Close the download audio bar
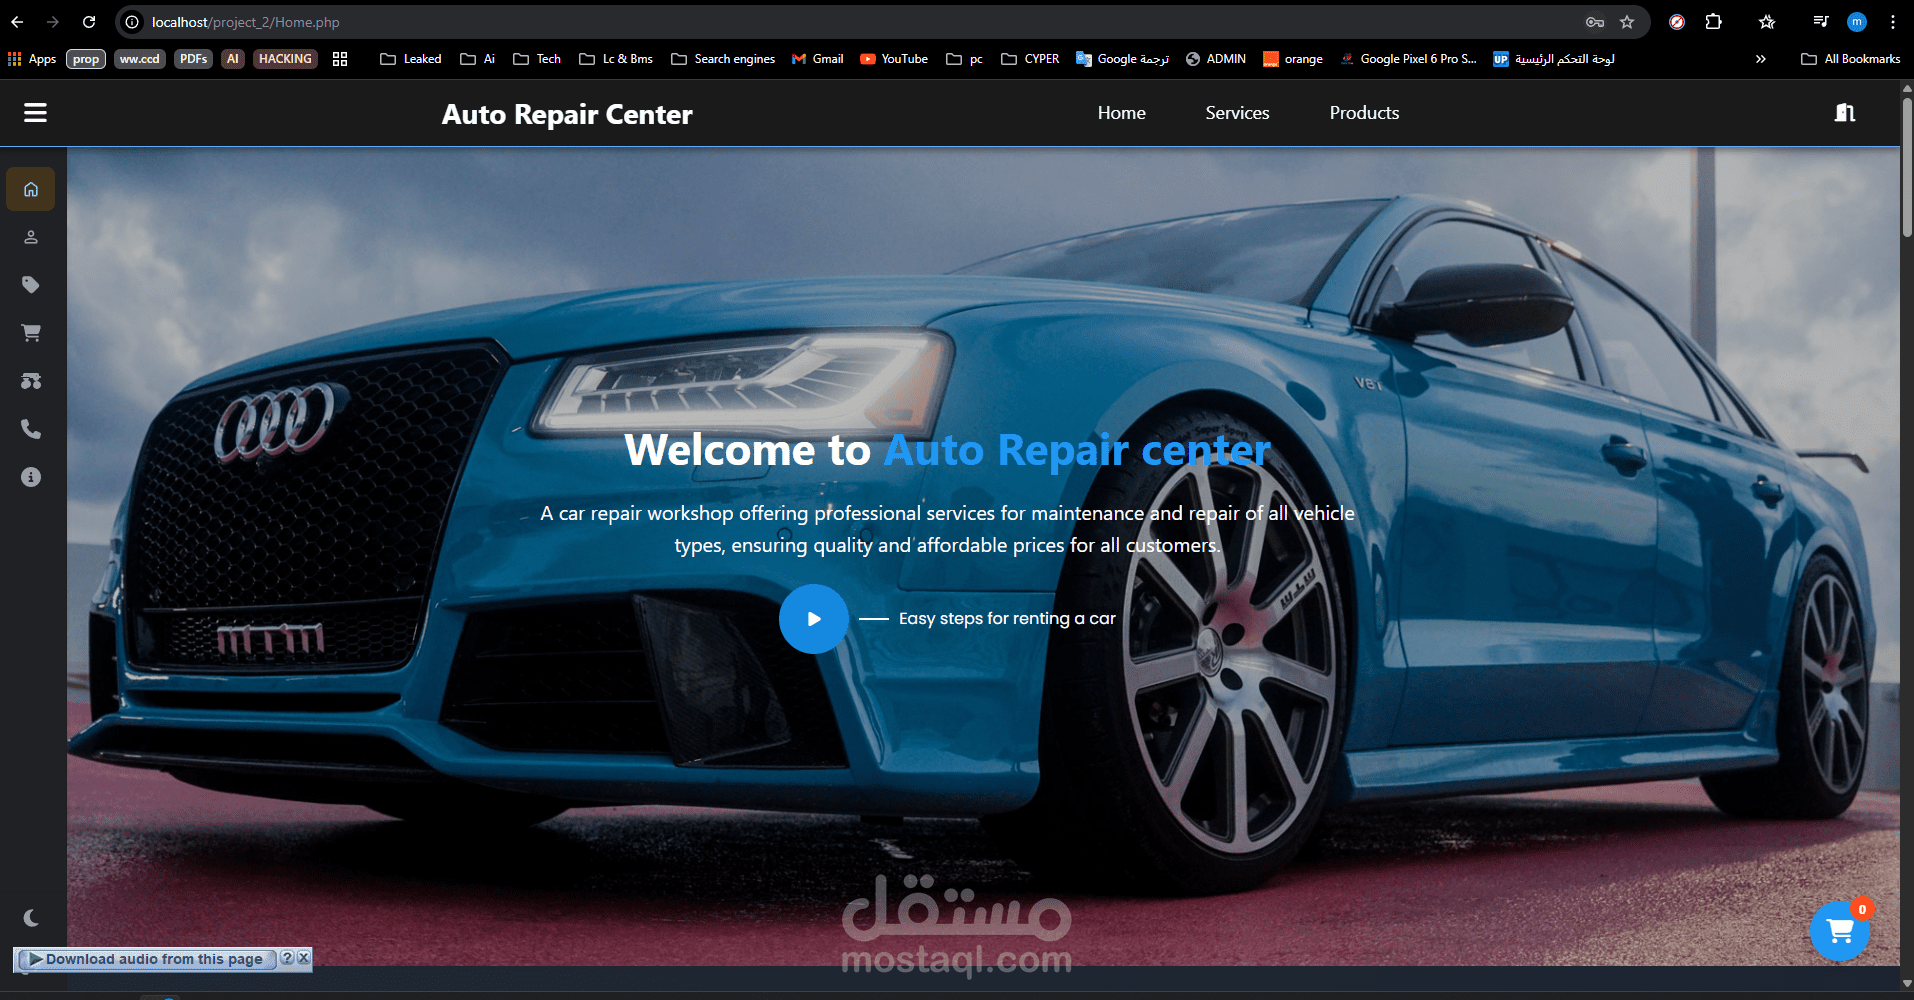Screen dimensions: 1914x1000 304,958
